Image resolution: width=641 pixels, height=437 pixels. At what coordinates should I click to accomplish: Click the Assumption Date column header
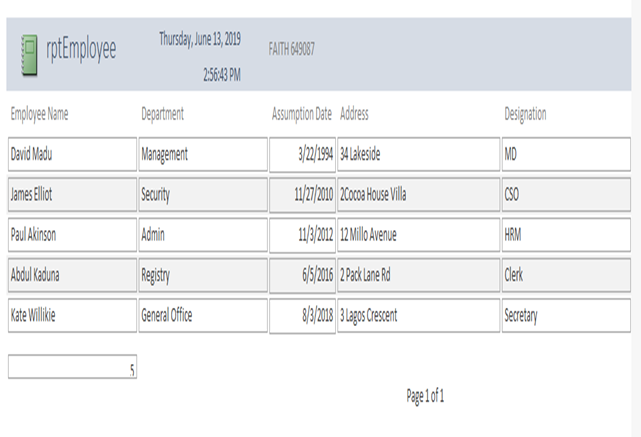point(302,114)
